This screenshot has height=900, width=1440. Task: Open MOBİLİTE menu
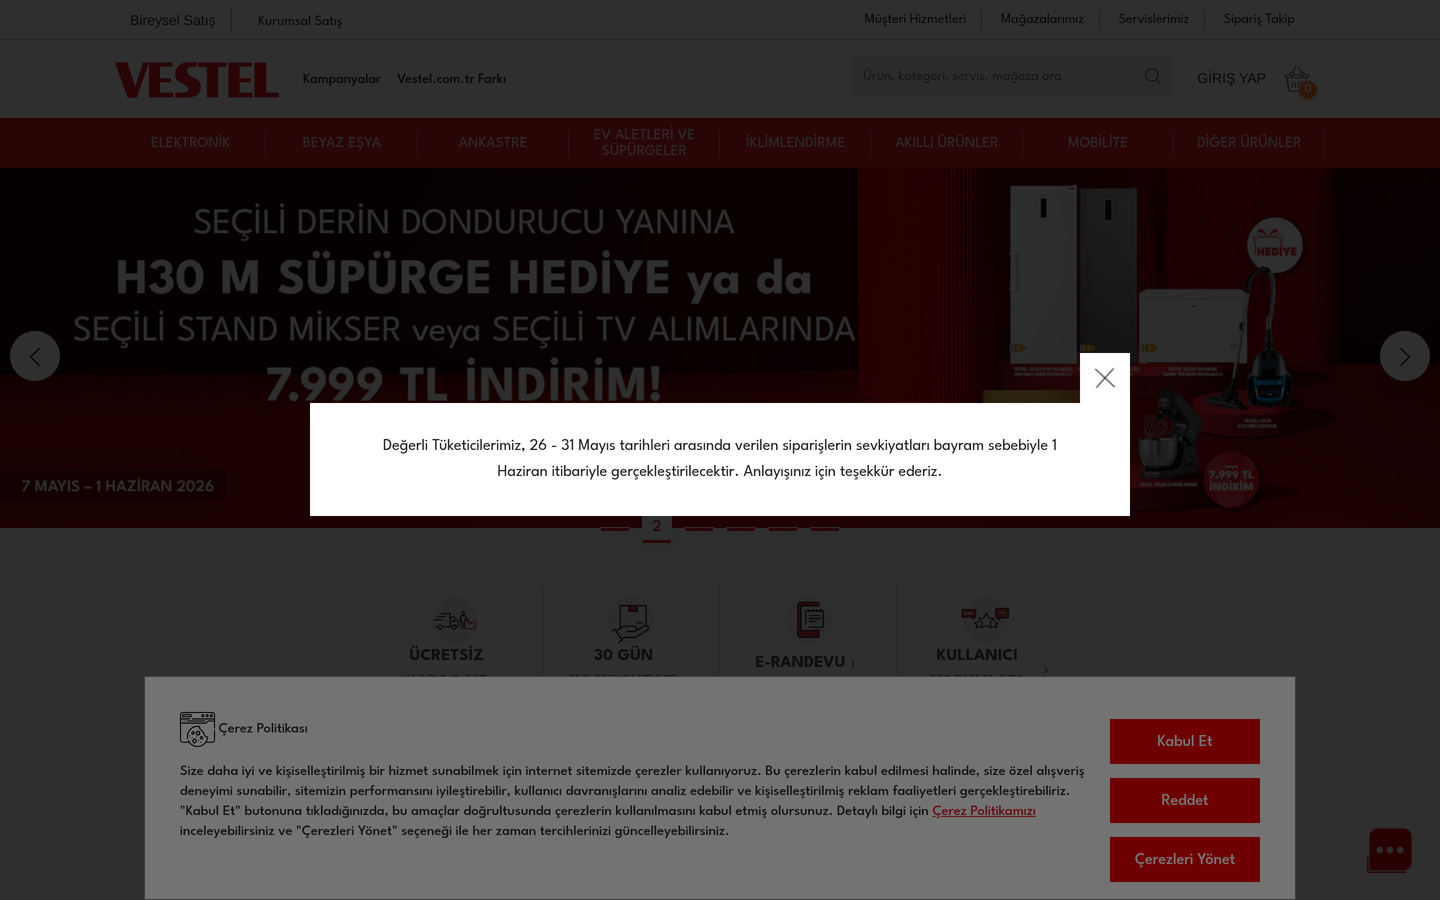1097,143
